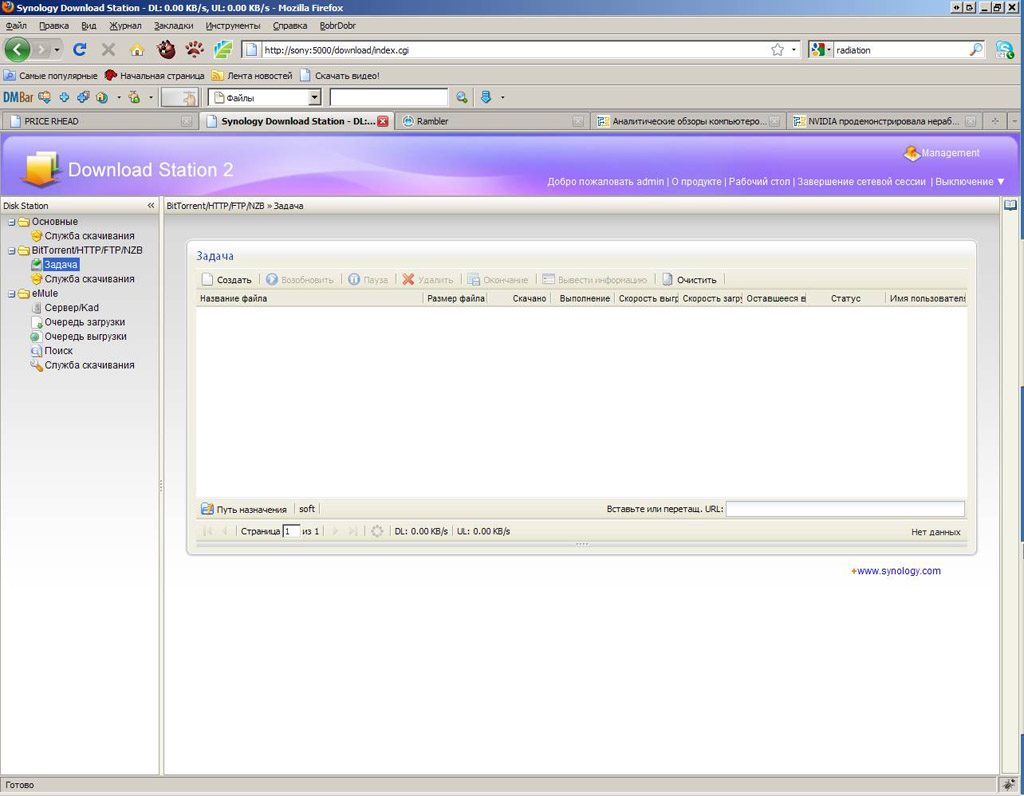Open Очередь загрузки in eMule tree
This screenshot has width=1024, height=796.
[84, 322]
